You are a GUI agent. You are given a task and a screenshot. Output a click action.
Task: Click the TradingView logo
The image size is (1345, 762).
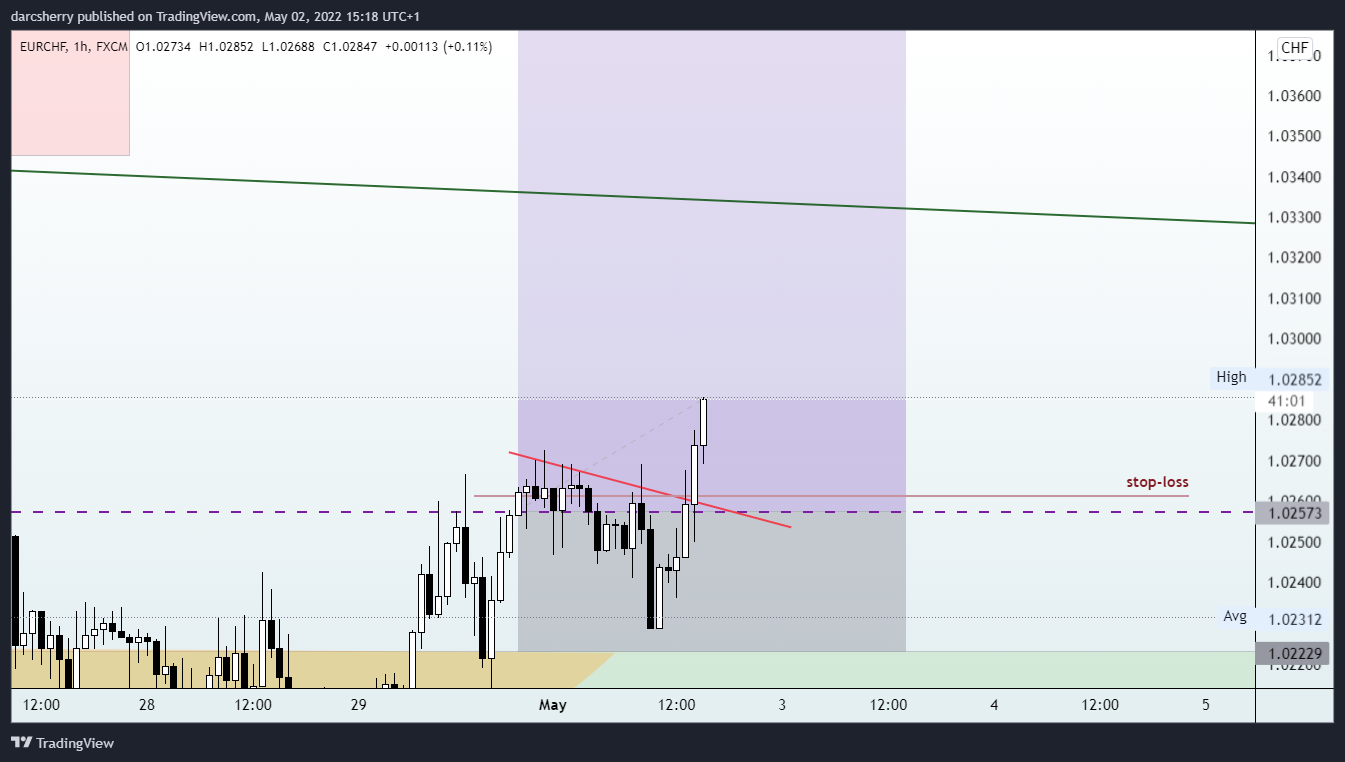coord(62,743)
